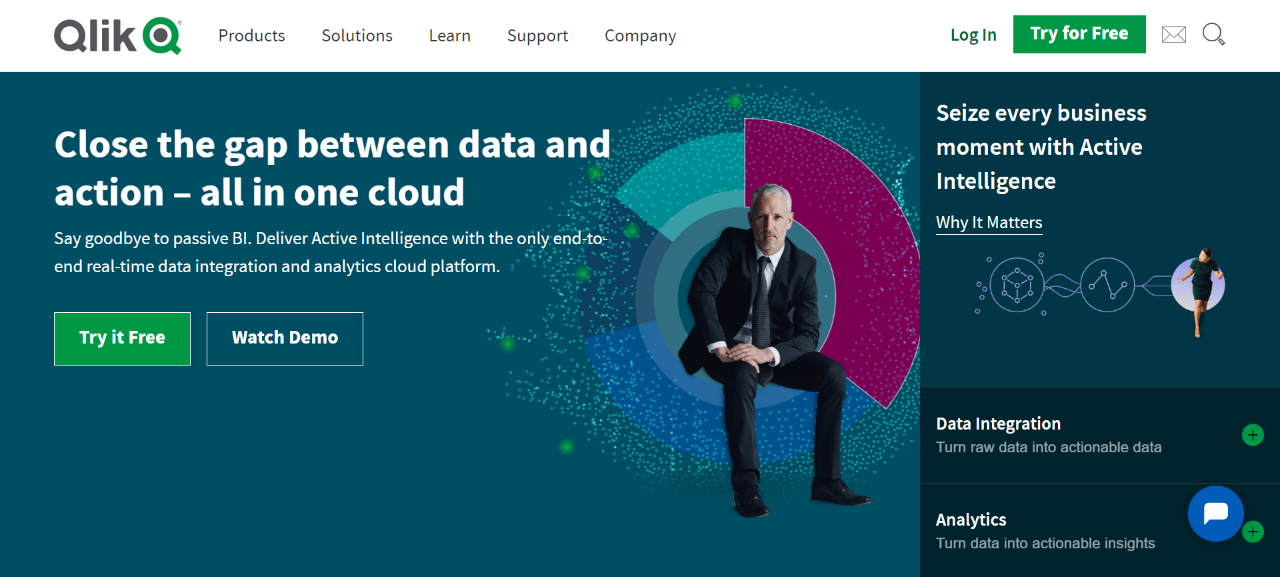Open the Products menu
The height and width of the screenshot is (577, 1280).
[251, 36]
